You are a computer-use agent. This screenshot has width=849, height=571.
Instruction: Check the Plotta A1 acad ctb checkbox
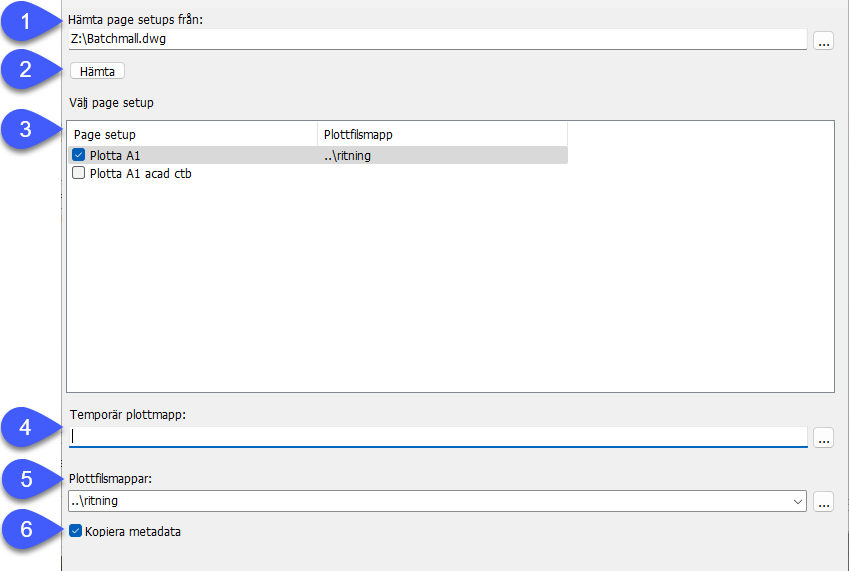pyautogui.click(x=79, y=173)
